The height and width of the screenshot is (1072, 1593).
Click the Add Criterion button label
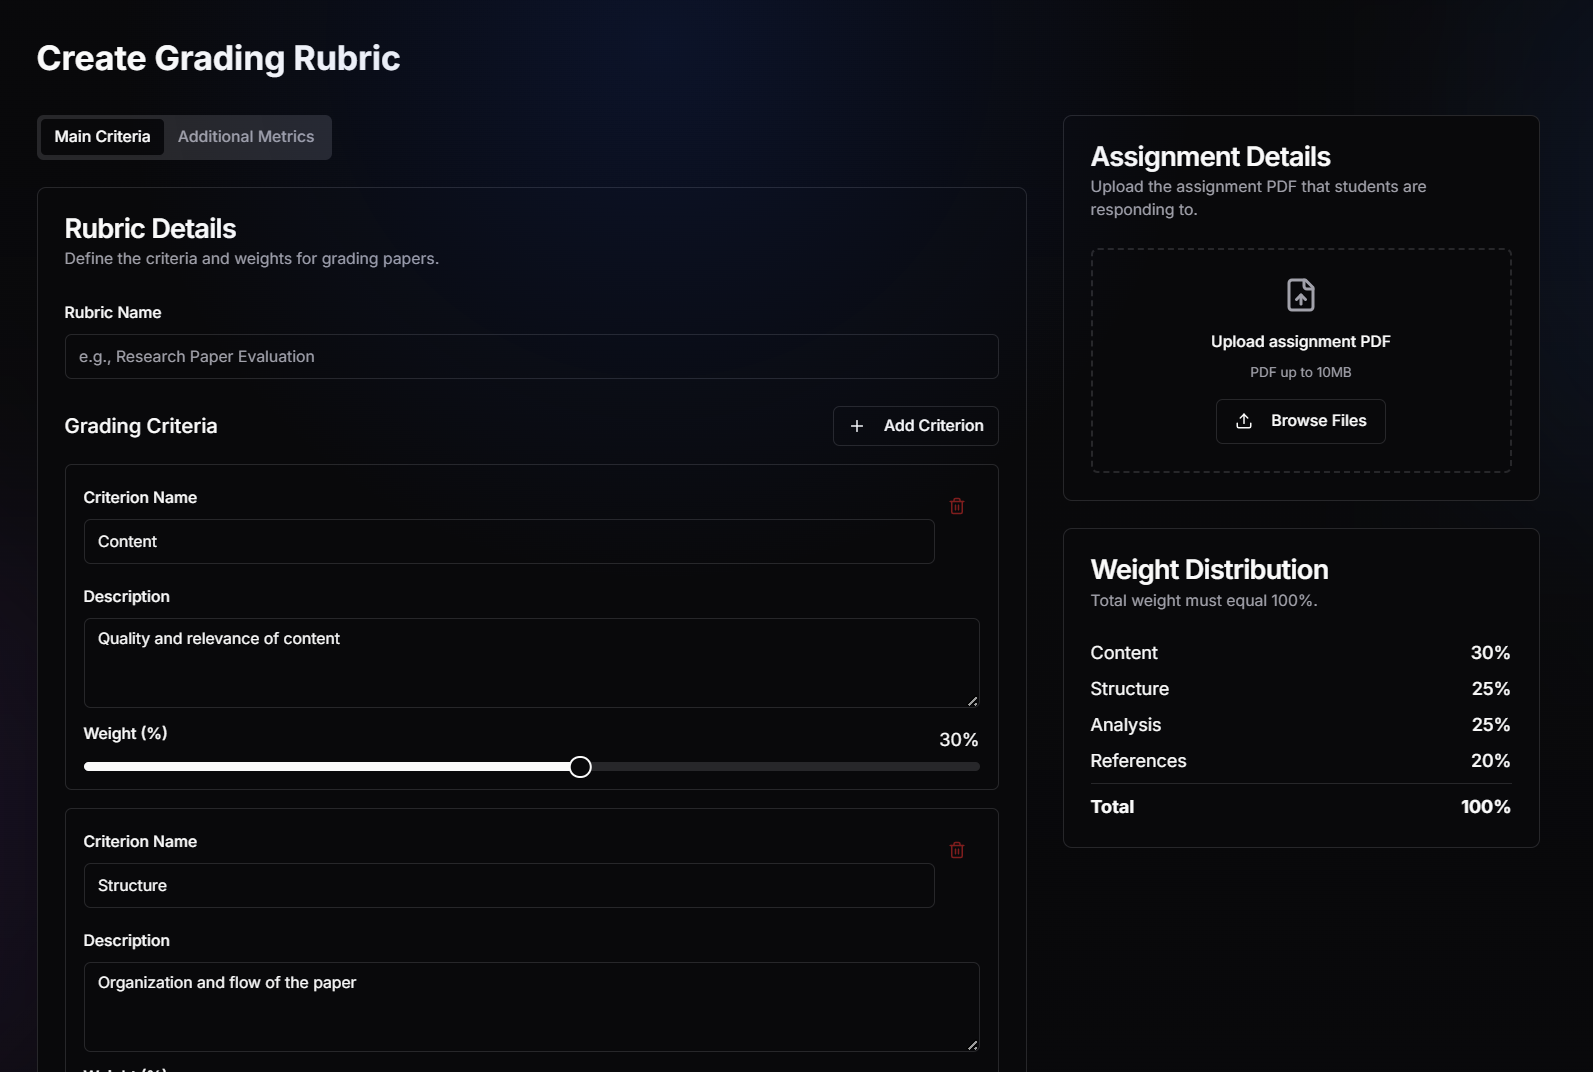pos(934,426)
